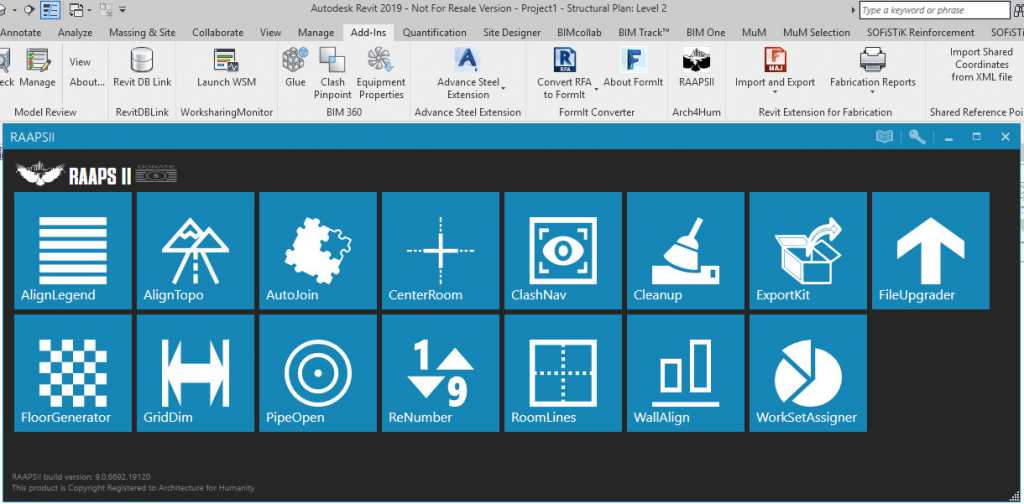Launch the ReNumber tool
Viewport: 1024px width, 504px height.
point(441,373)
